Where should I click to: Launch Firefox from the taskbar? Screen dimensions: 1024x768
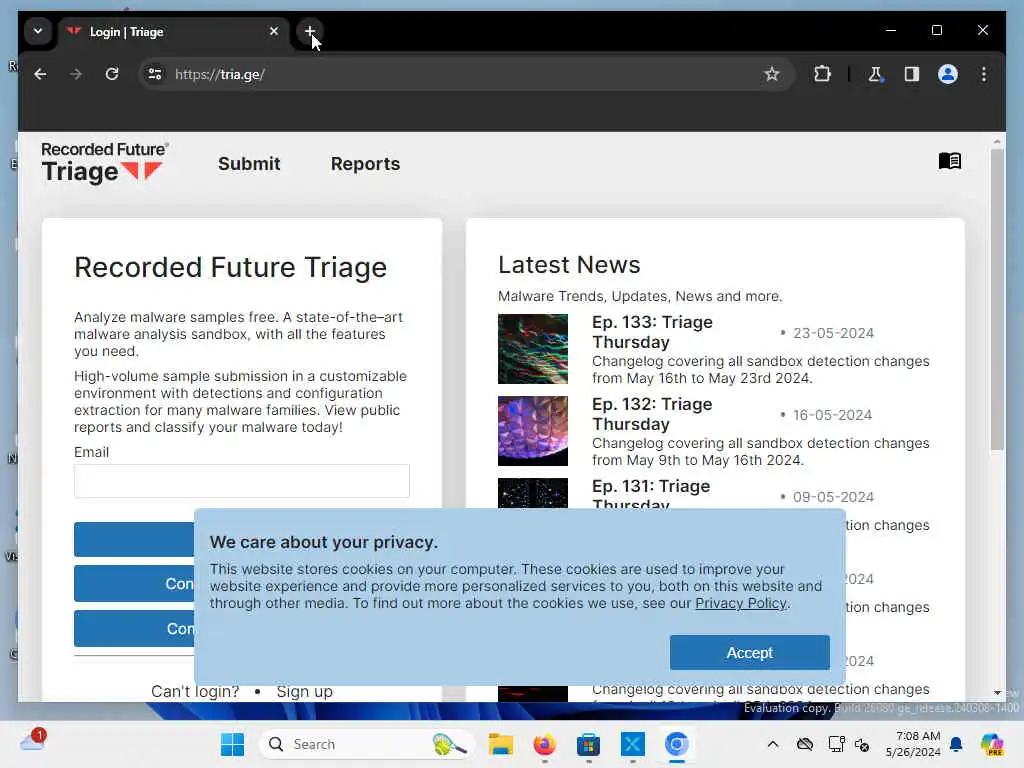click(545, 744)
